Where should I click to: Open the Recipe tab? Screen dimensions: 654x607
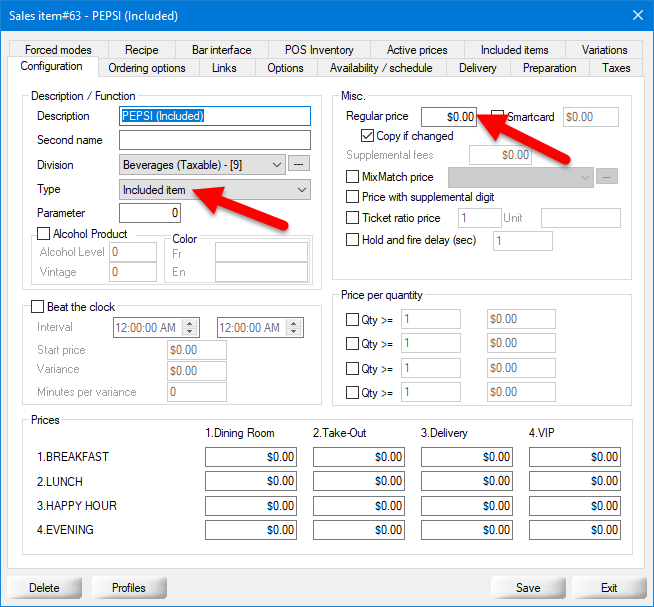[142, 50]
